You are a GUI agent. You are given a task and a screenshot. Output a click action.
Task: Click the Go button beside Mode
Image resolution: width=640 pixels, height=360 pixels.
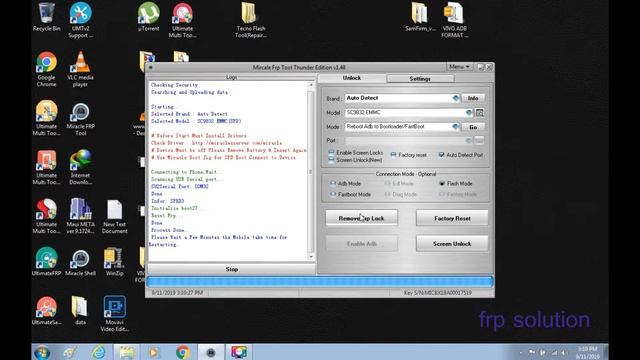coord(473,127)
